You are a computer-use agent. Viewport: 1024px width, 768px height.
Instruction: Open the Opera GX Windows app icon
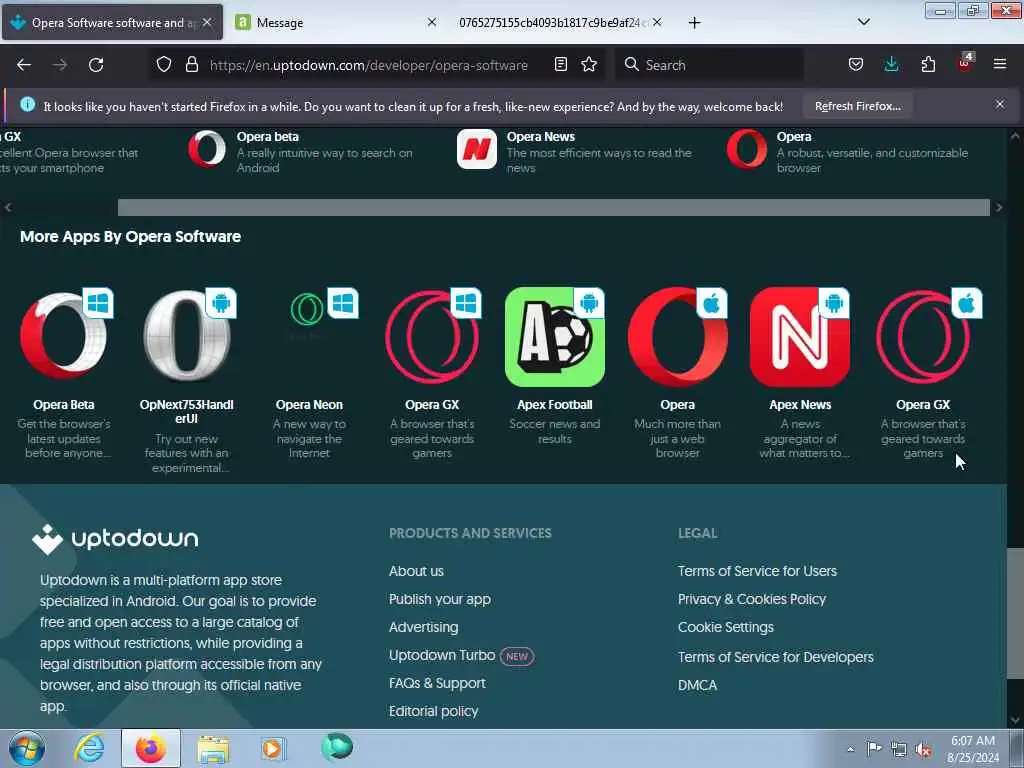(x=432, y=337)
